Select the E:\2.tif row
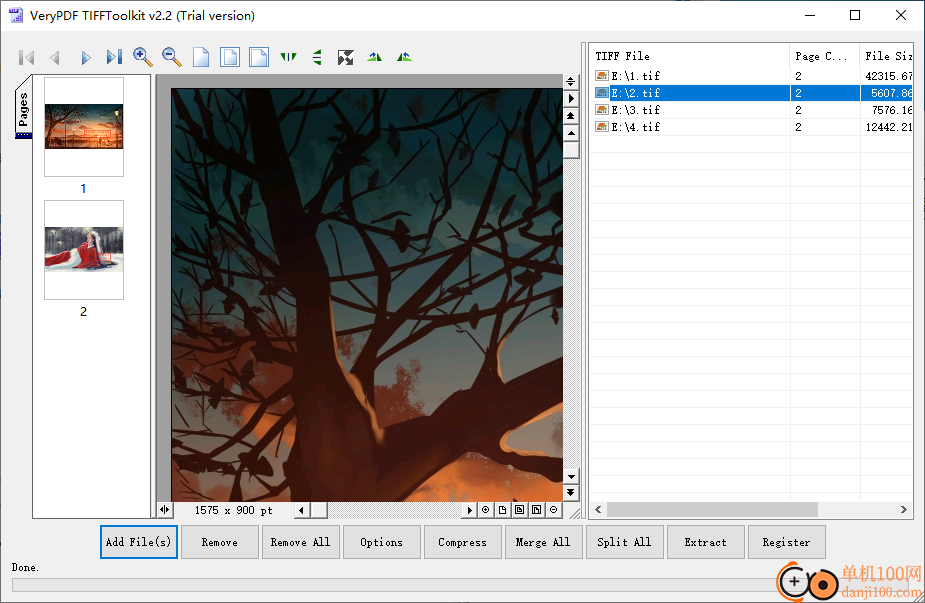 (751, 93)
